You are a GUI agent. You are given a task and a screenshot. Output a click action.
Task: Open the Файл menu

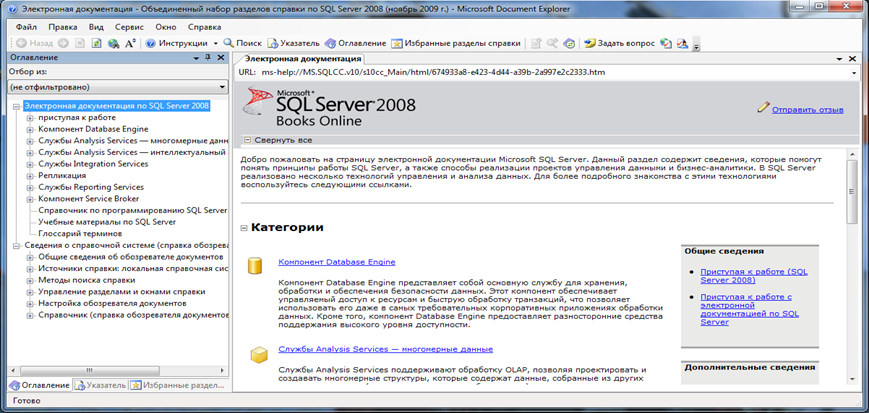[26, 27]
